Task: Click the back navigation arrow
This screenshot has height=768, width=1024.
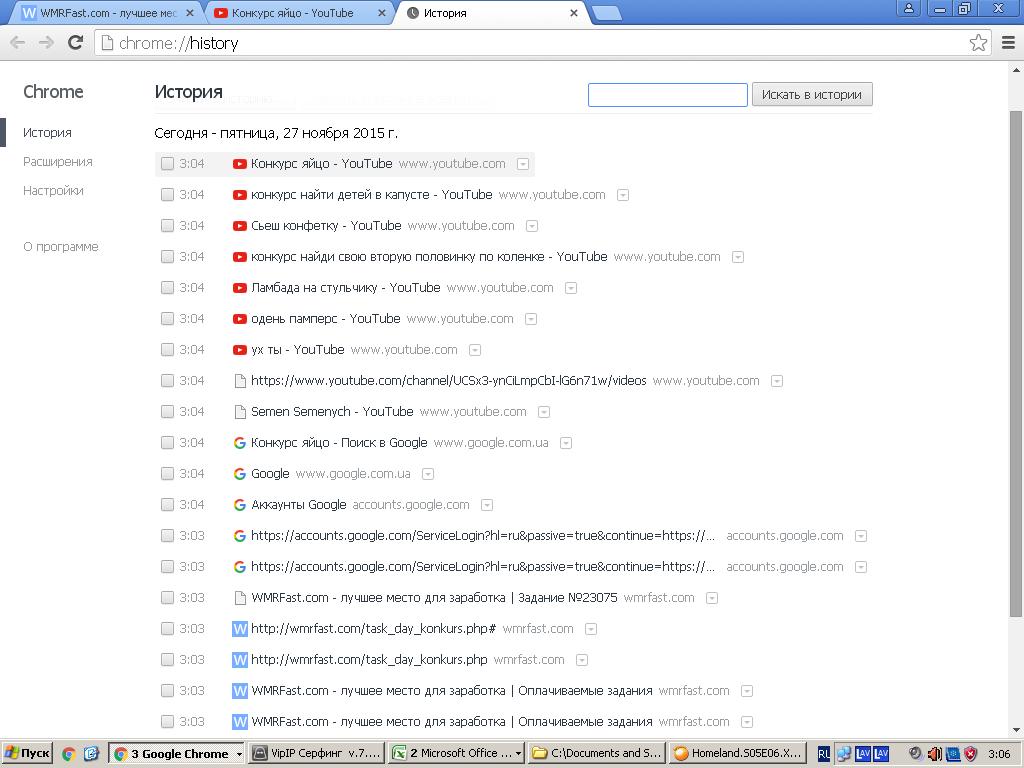Action: point(18,42)
